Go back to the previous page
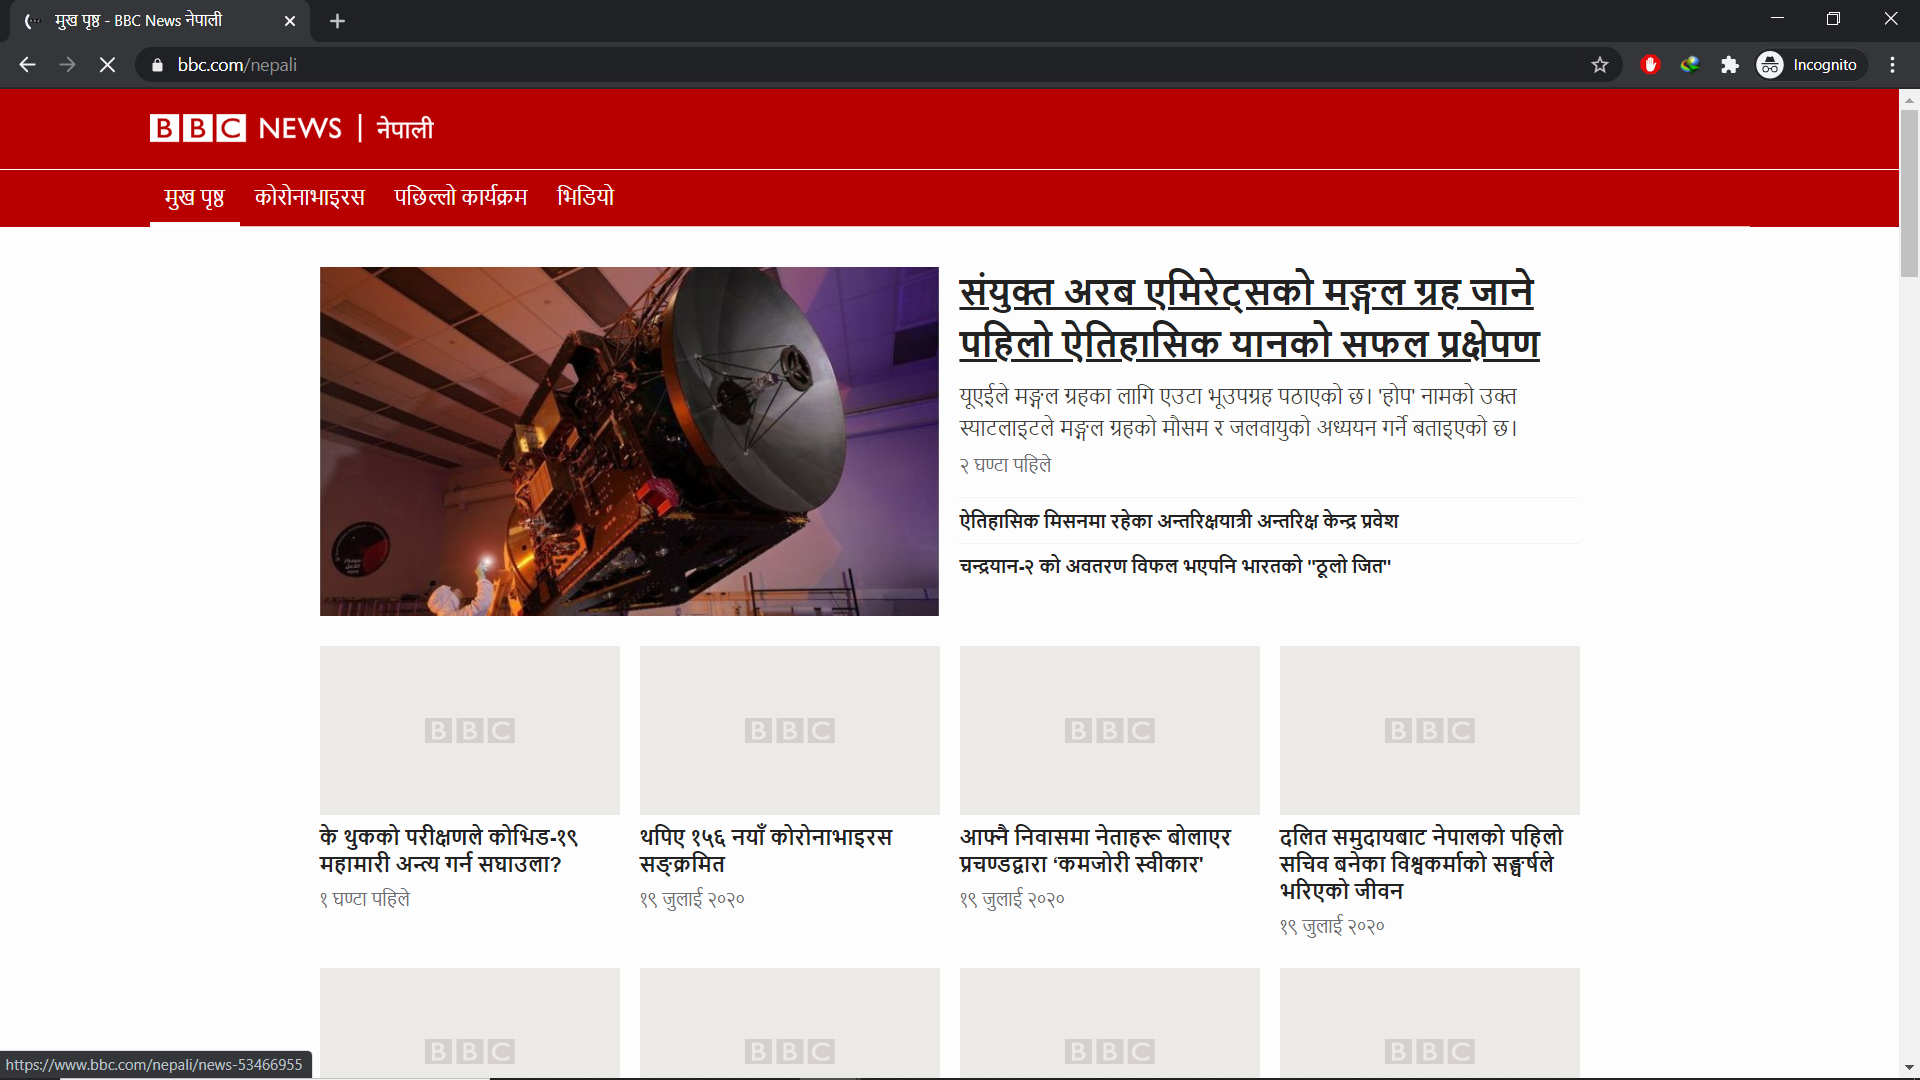Viewport: 1920px width, 1080px height. point(27,65)
